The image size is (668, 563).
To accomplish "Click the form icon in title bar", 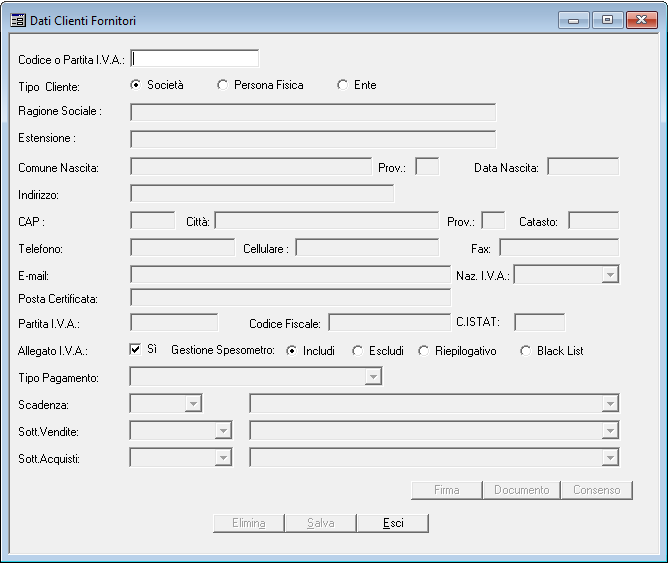I will point(18,20).
